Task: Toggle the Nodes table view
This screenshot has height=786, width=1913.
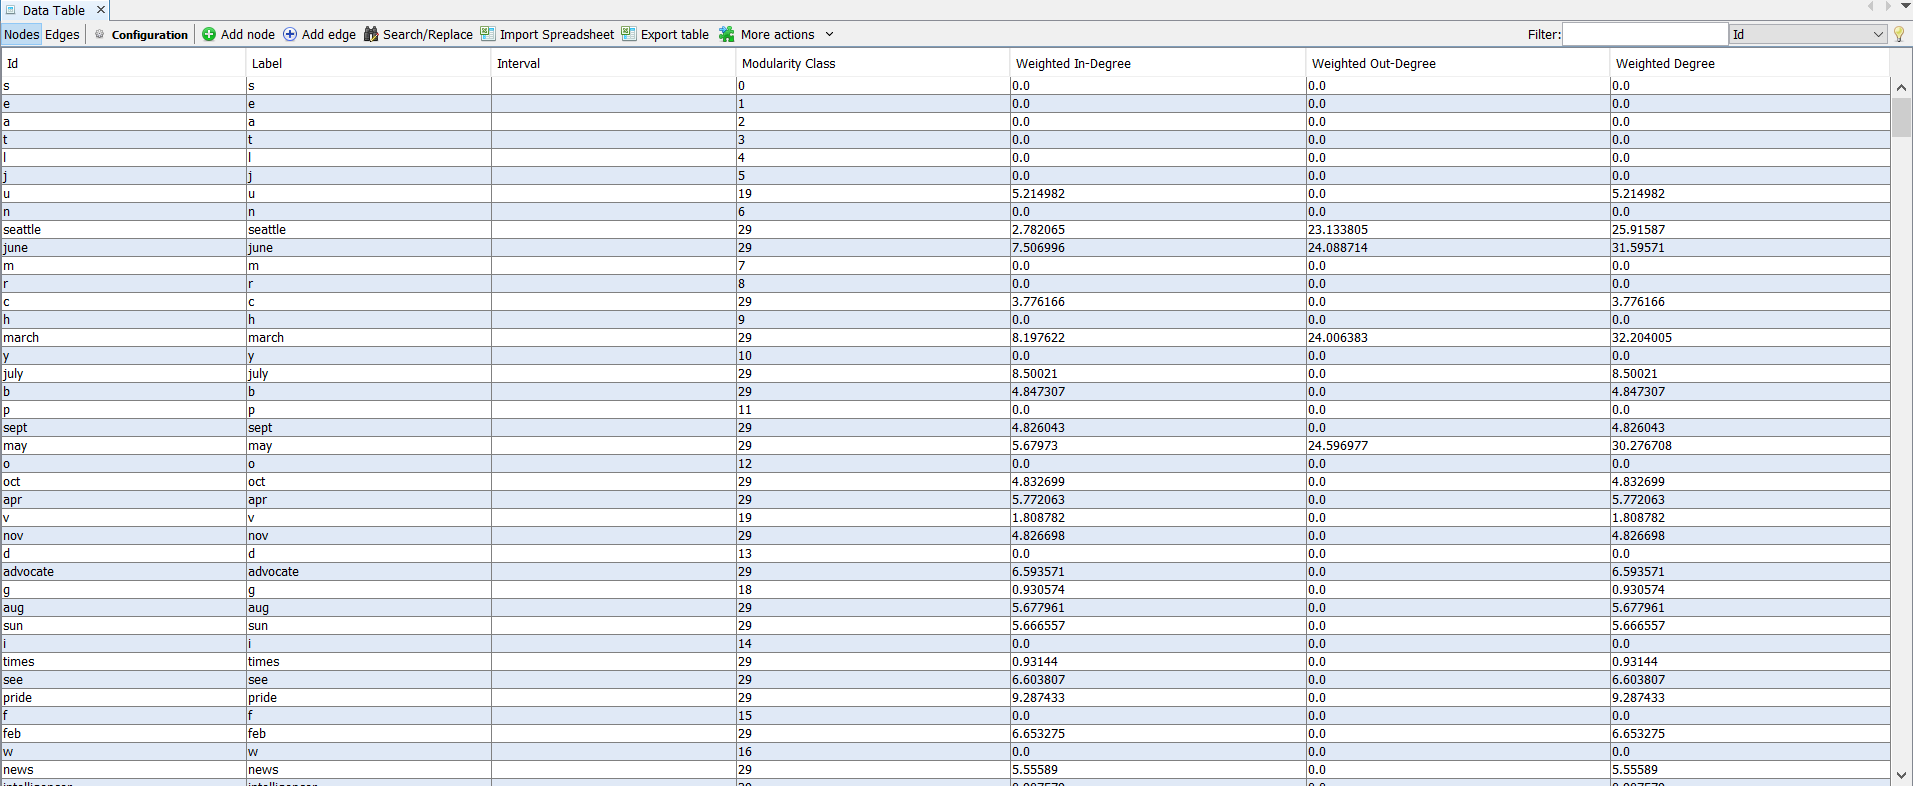Action: 21,34
